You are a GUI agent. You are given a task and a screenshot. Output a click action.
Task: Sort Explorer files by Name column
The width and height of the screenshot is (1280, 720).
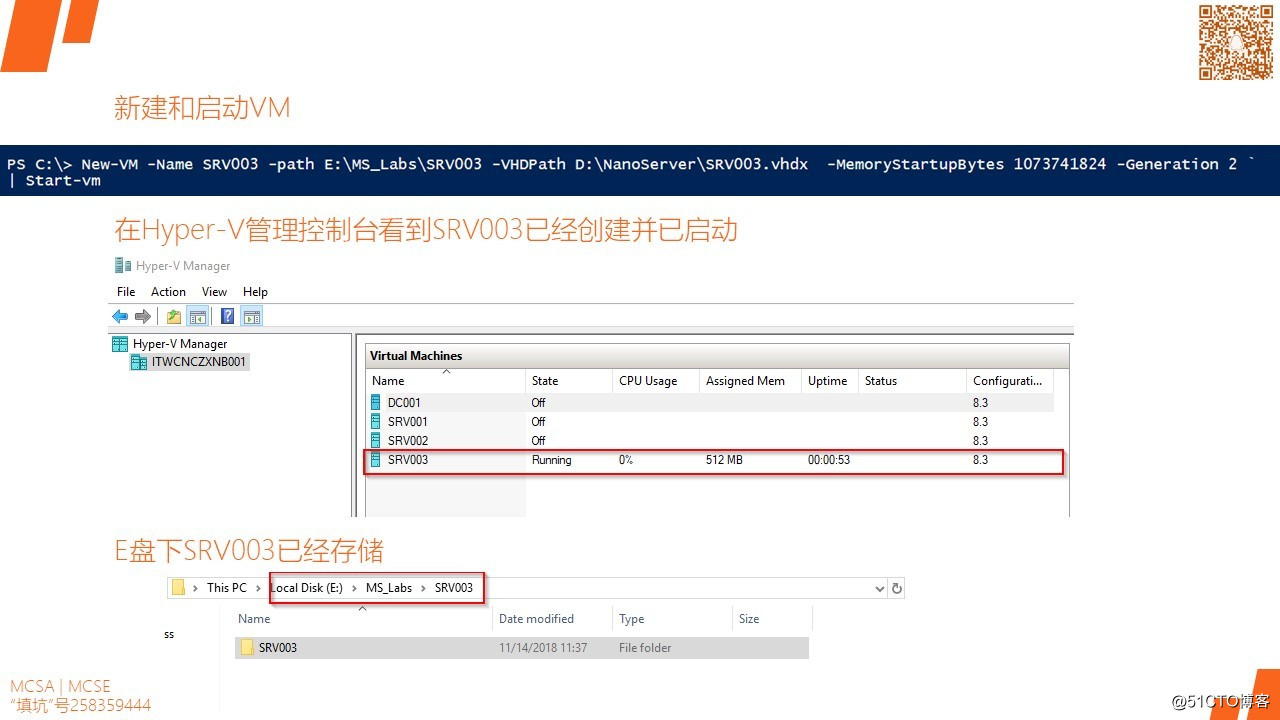tap(362, 619)
